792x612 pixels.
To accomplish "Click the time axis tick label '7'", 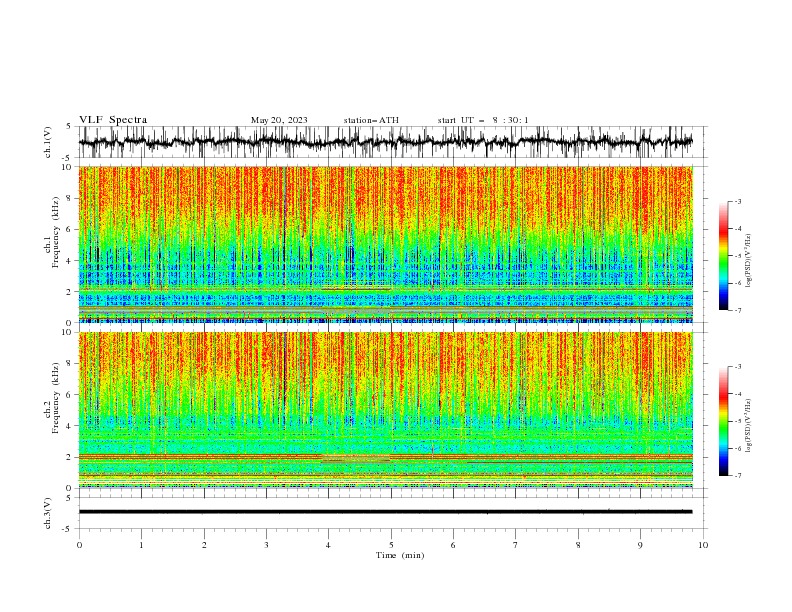I will click(516, 545).
